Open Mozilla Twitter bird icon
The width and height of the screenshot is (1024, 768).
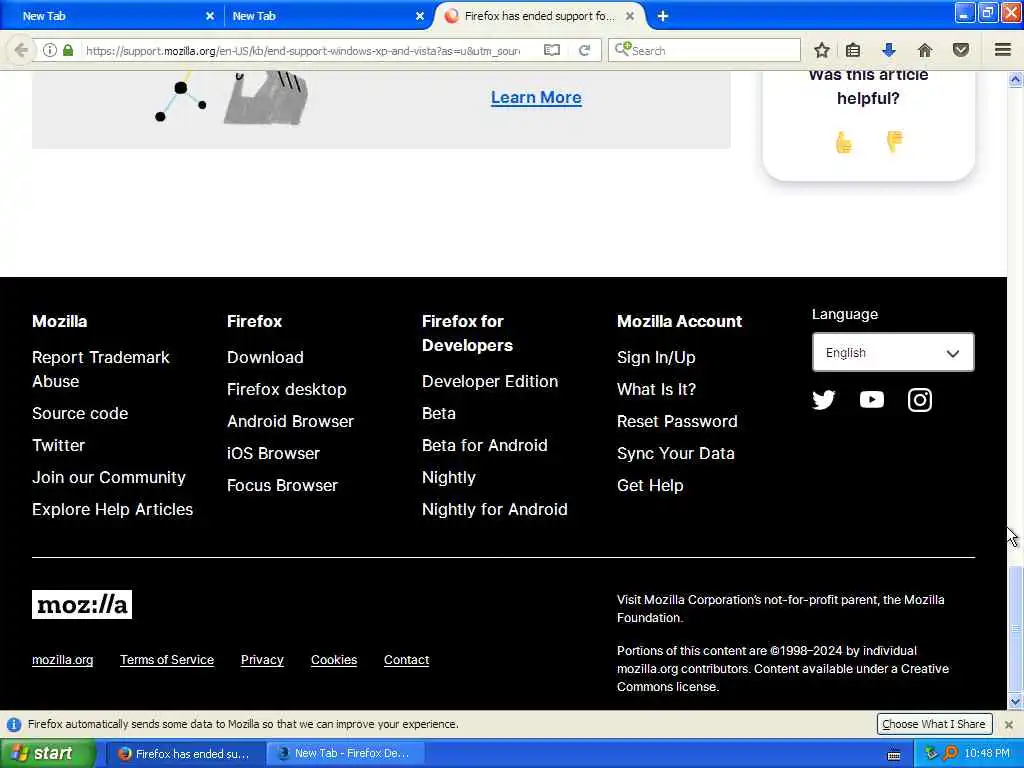coord(824,400)
